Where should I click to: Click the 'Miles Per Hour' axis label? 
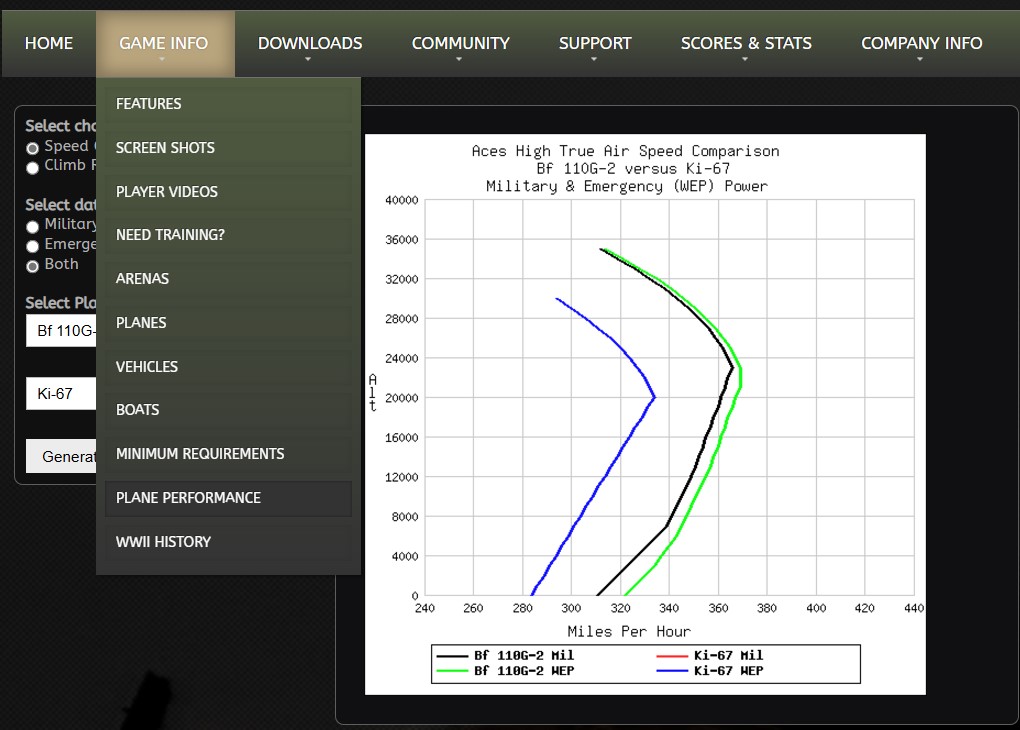[x=629, y=632]
